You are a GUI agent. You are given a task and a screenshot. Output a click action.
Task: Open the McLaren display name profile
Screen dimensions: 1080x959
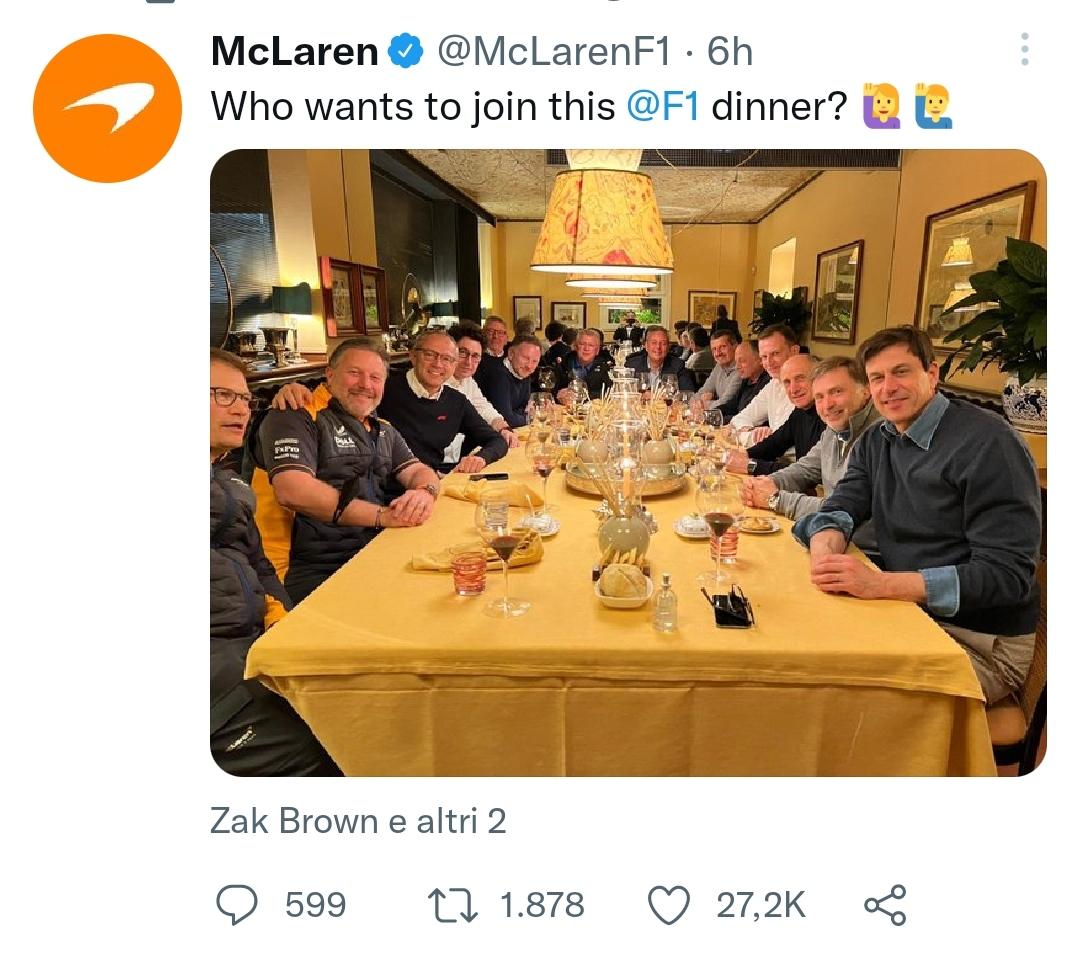[x=295, y=52]
